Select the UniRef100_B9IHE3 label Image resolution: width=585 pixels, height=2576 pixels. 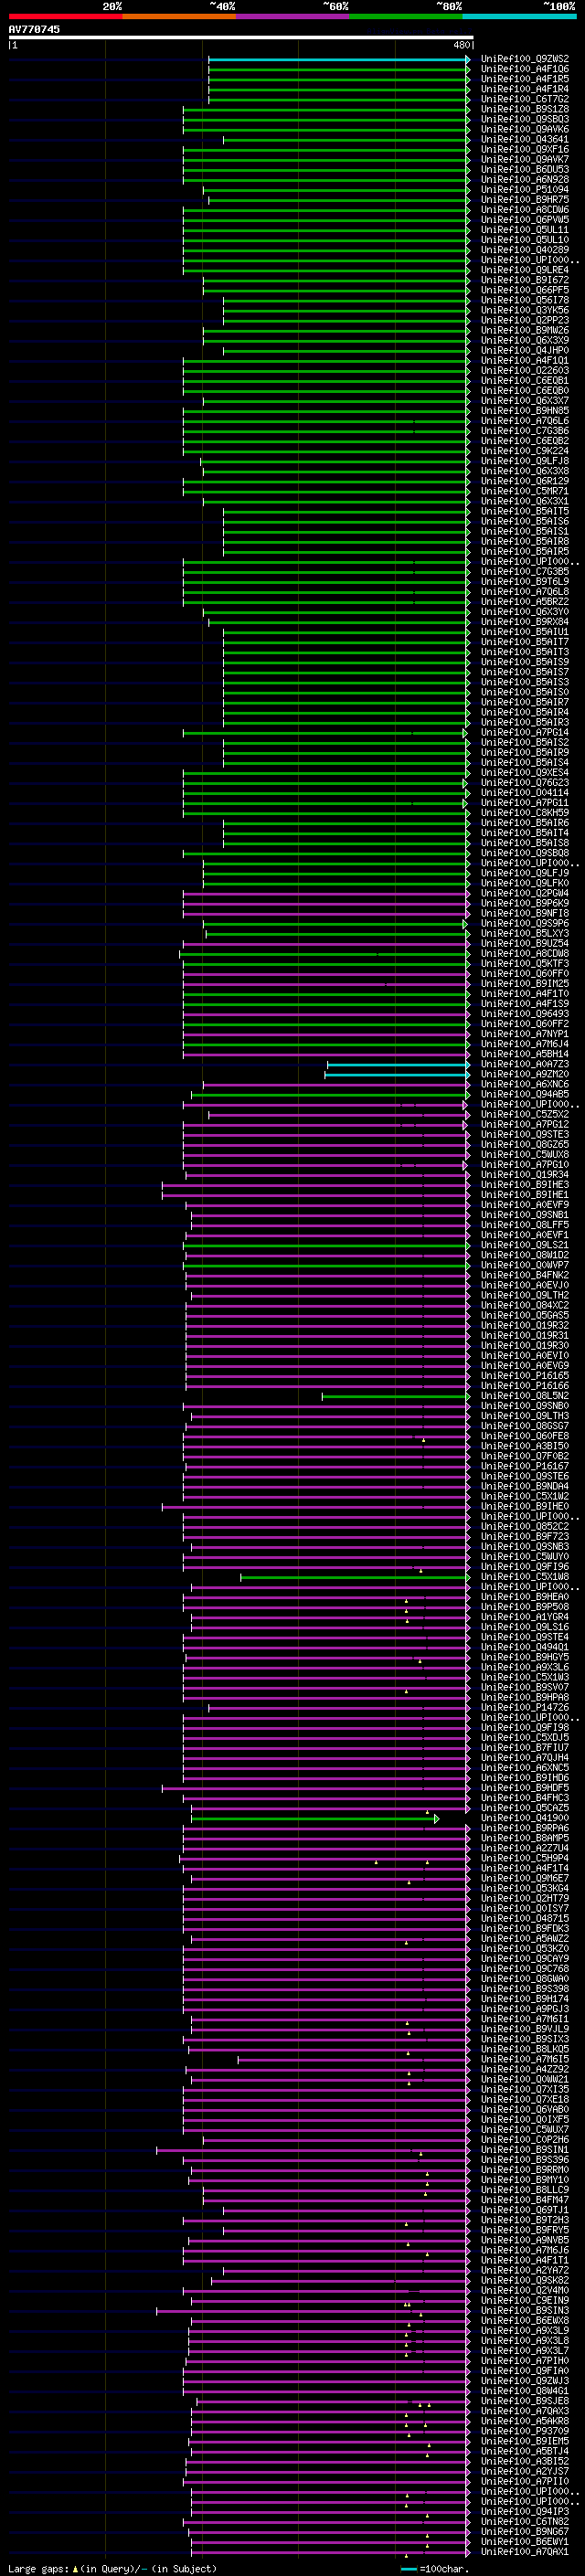click(524, 1185)
